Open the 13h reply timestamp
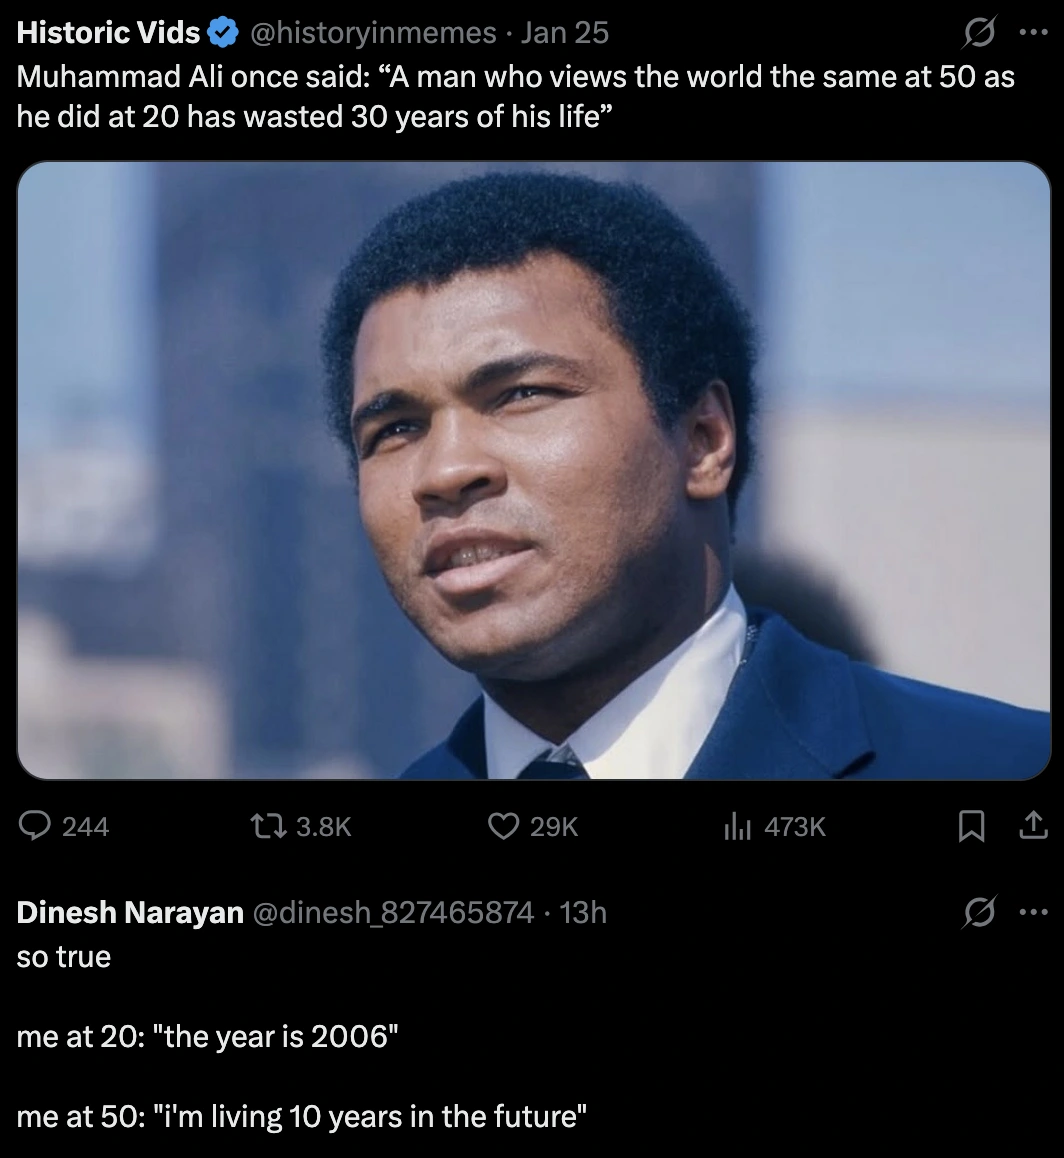Viewport: 1064px width, 1158px height. pyautogui.click(x=584, y=912)
